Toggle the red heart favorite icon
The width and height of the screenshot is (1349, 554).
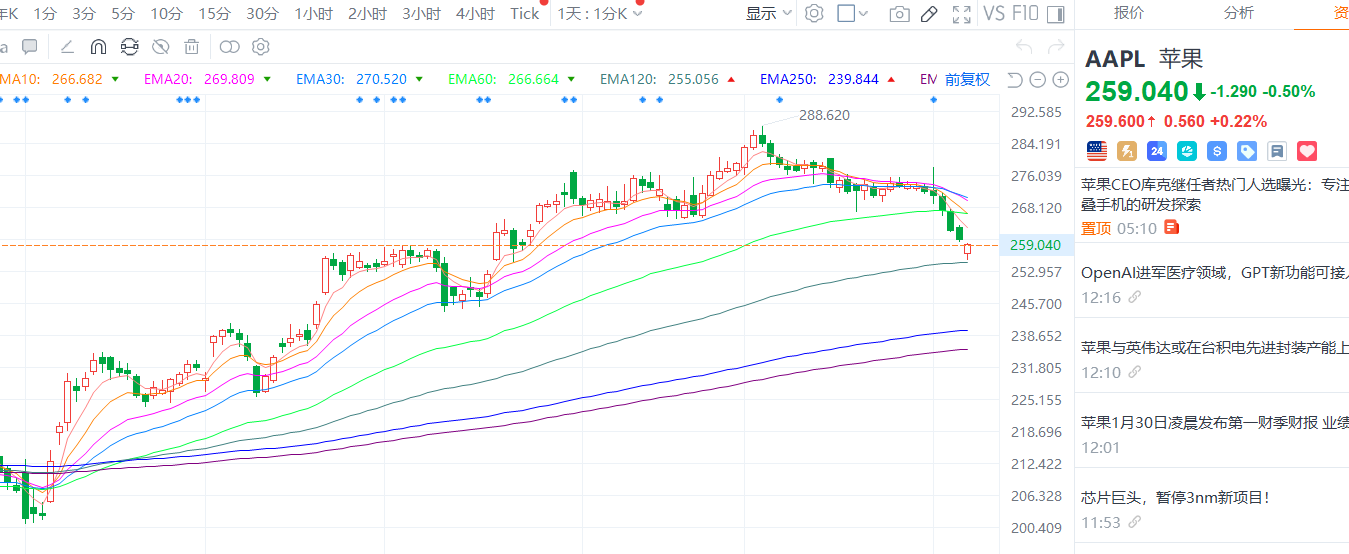click(x=1307, y=151)
